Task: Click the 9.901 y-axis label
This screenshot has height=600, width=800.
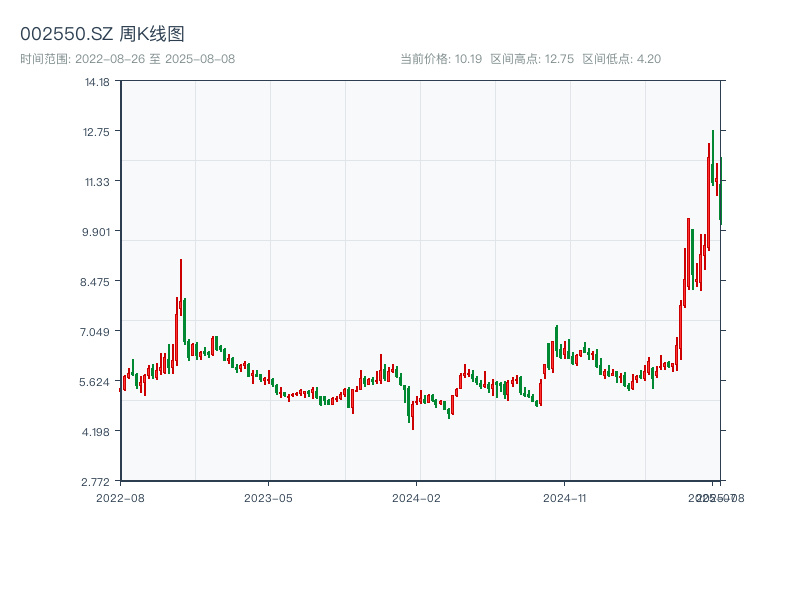Action: pos(97,232)
